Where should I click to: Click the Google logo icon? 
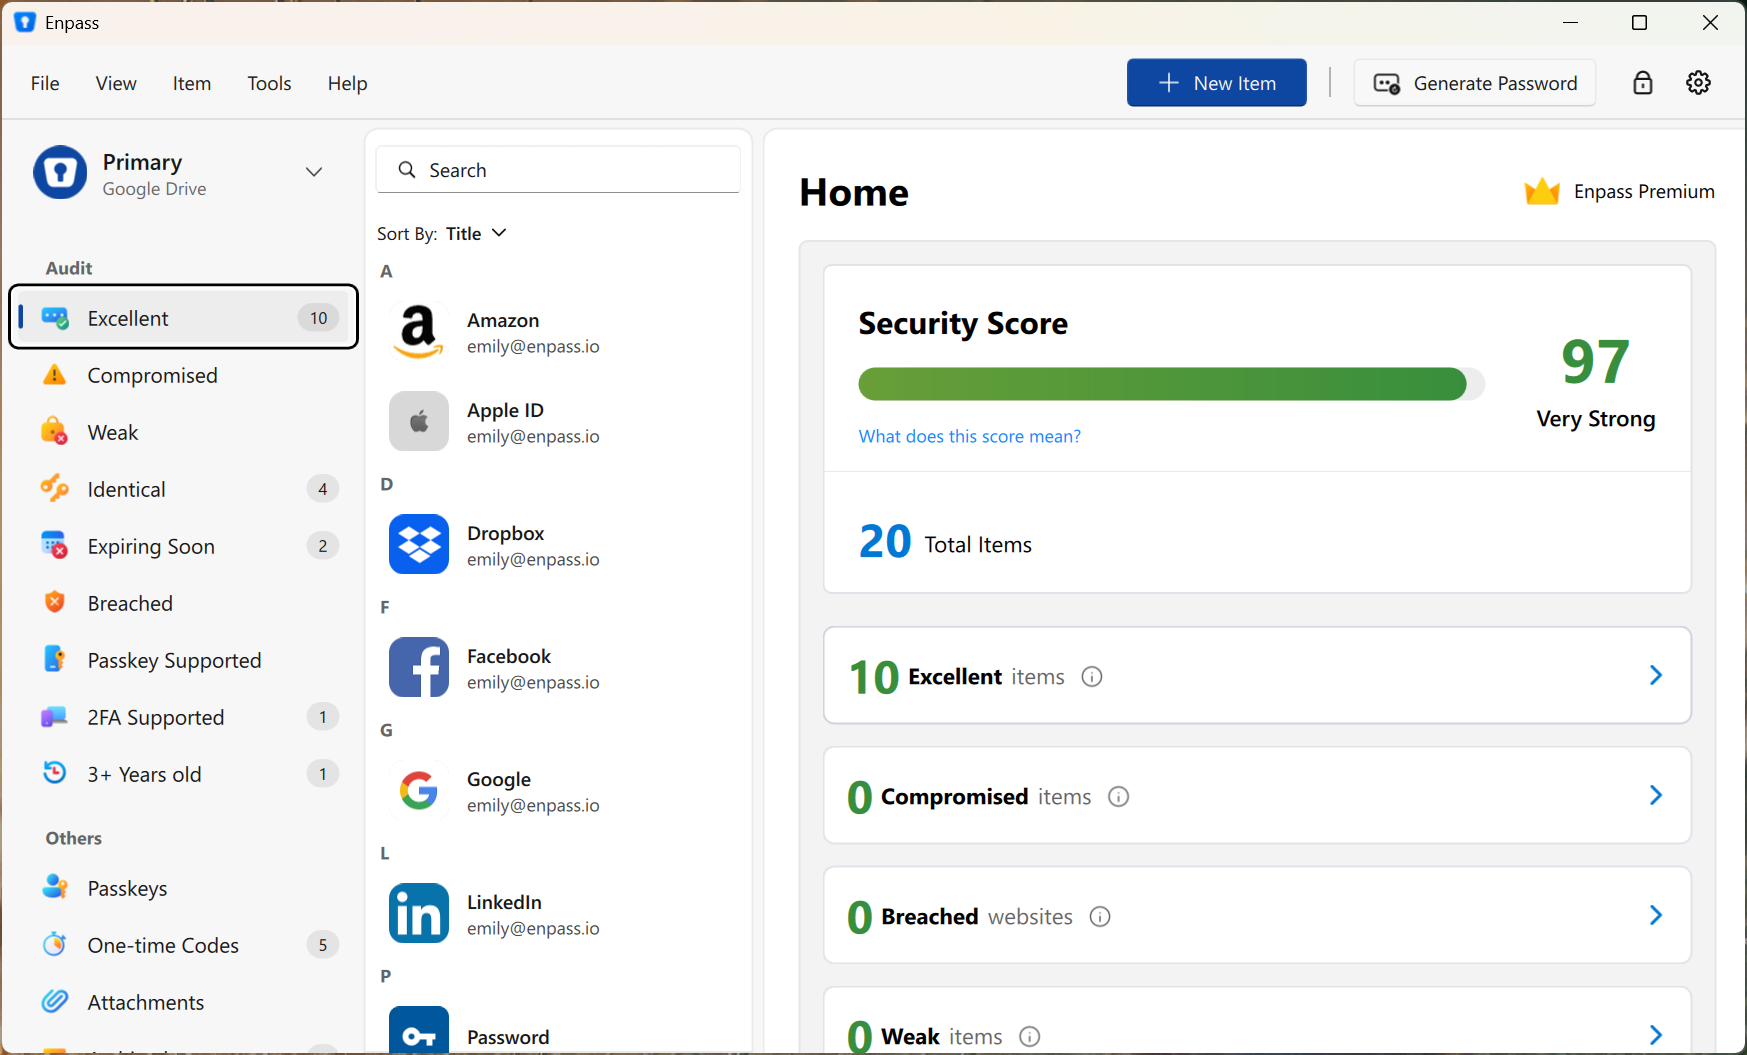click(419, 791)
